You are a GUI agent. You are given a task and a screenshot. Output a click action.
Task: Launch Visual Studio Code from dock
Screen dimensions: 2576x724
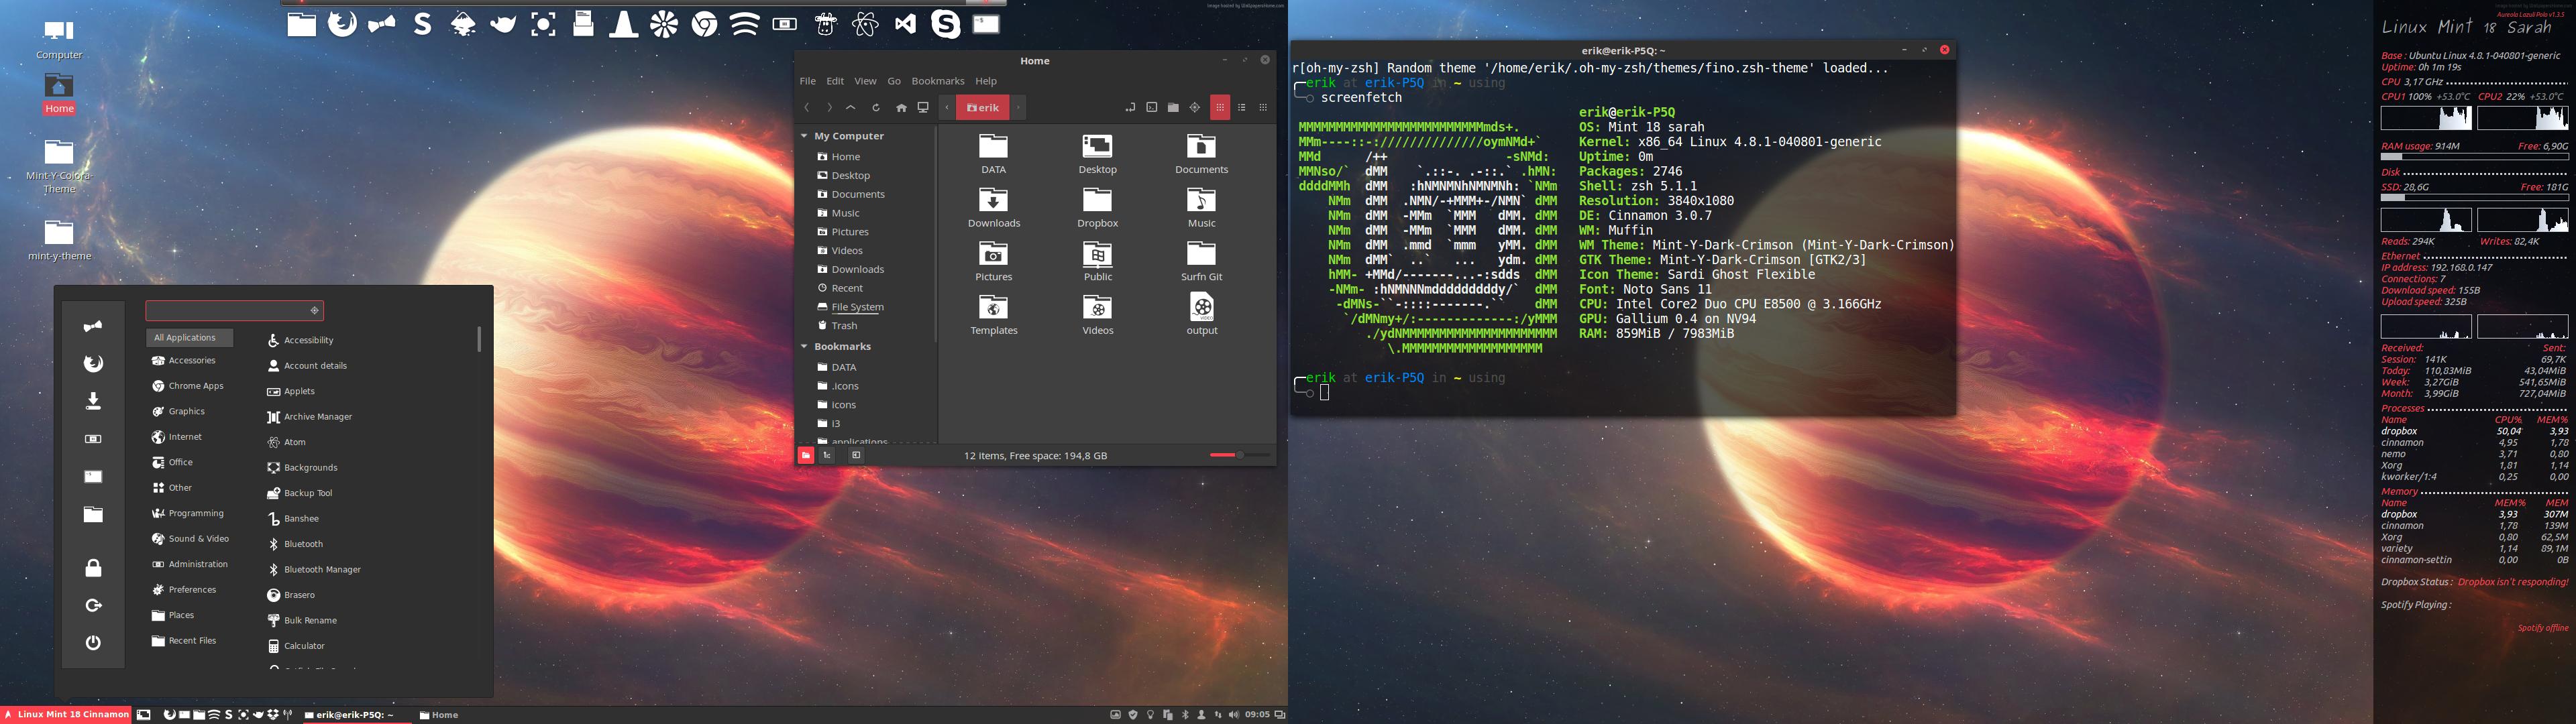[x=906, y=24]
